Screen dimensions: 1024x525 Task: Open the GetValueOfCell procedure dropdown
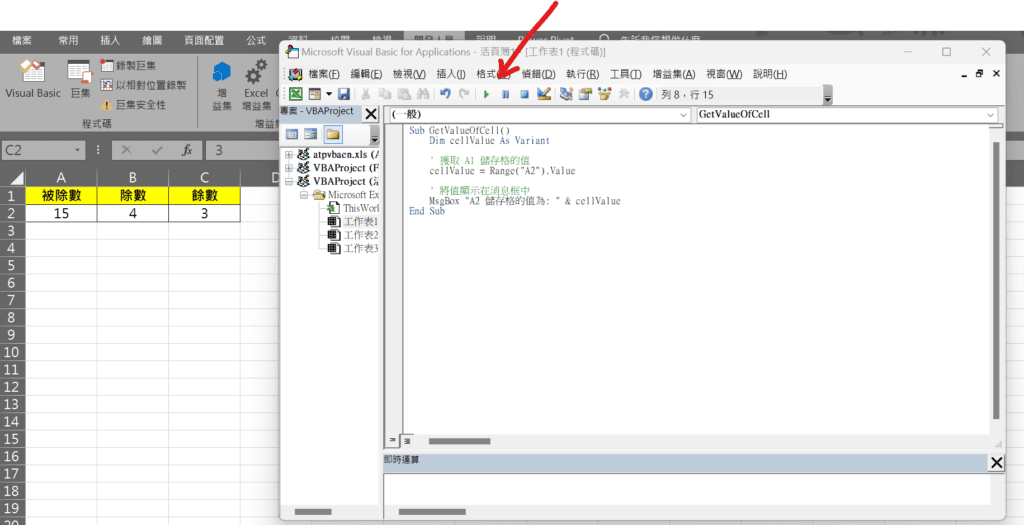point(991,115)
